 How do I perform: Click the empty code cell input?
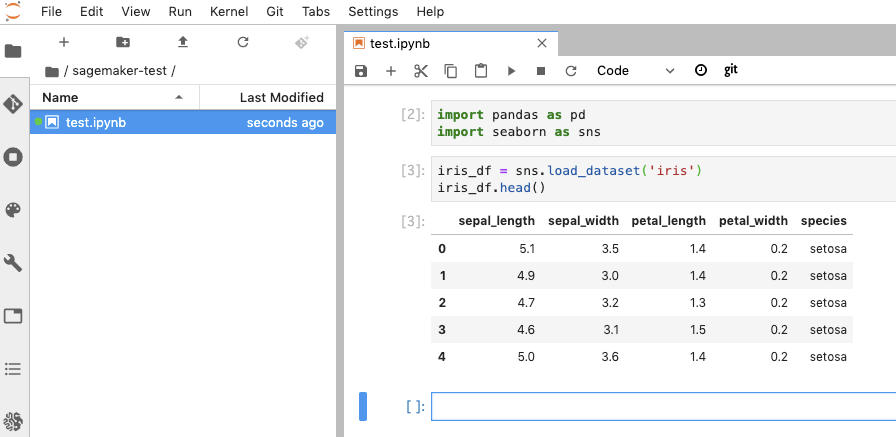click(x=660, y=407)
